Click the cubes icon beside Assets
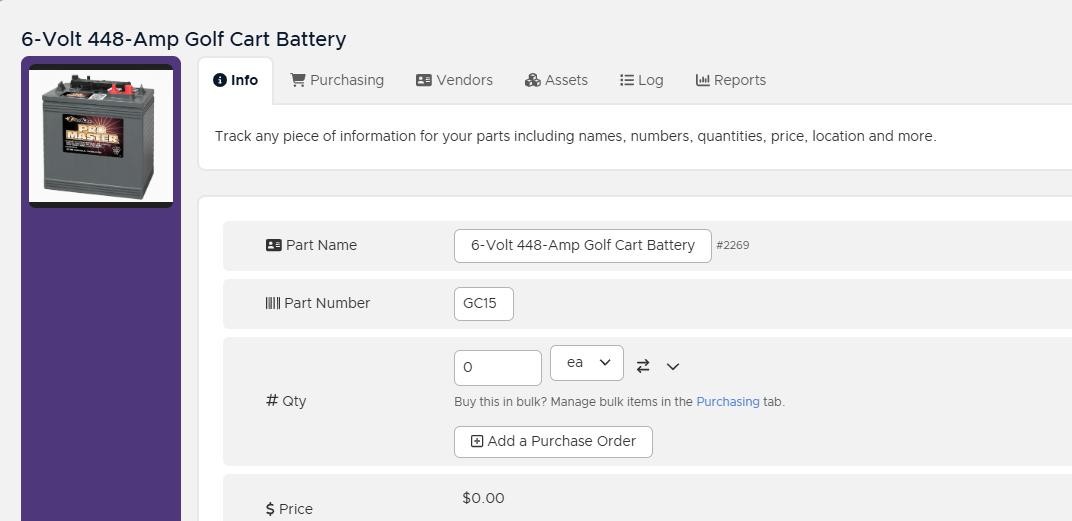Viewport: 1072px width, 521px height. pos(533,80)
